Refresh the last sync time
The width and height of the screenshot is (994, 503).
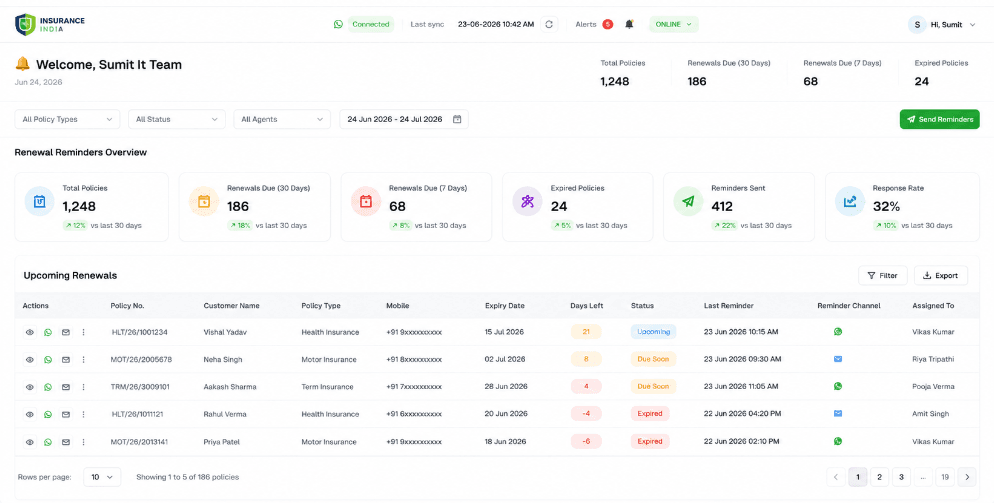point(550,24)
